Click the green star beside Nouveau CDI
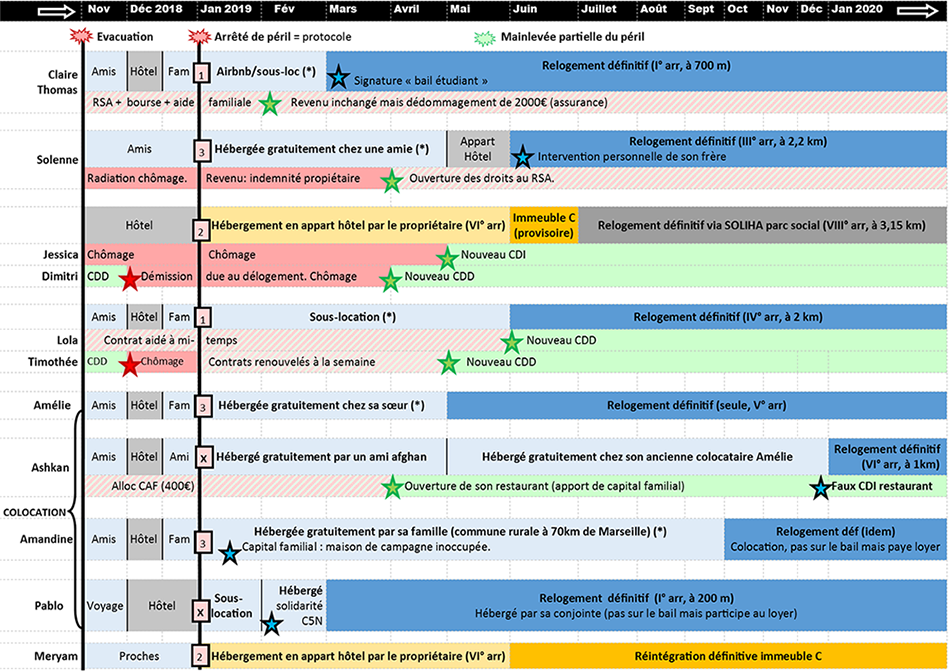 (446, 256)
